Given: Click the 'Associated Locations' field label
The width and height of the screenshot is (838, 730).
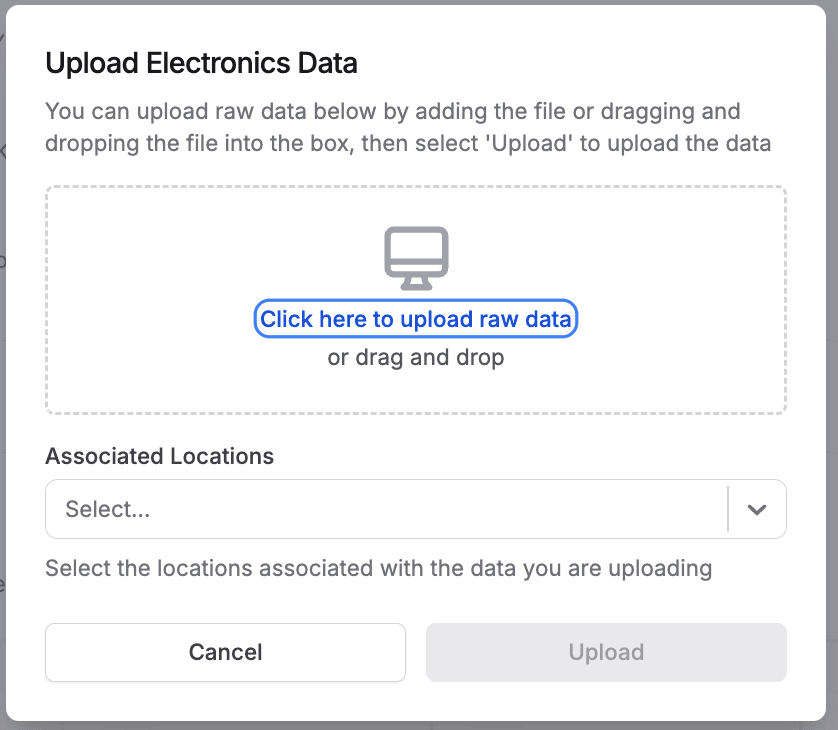Looking at the screenshot, I should click(x=159, y=456).
